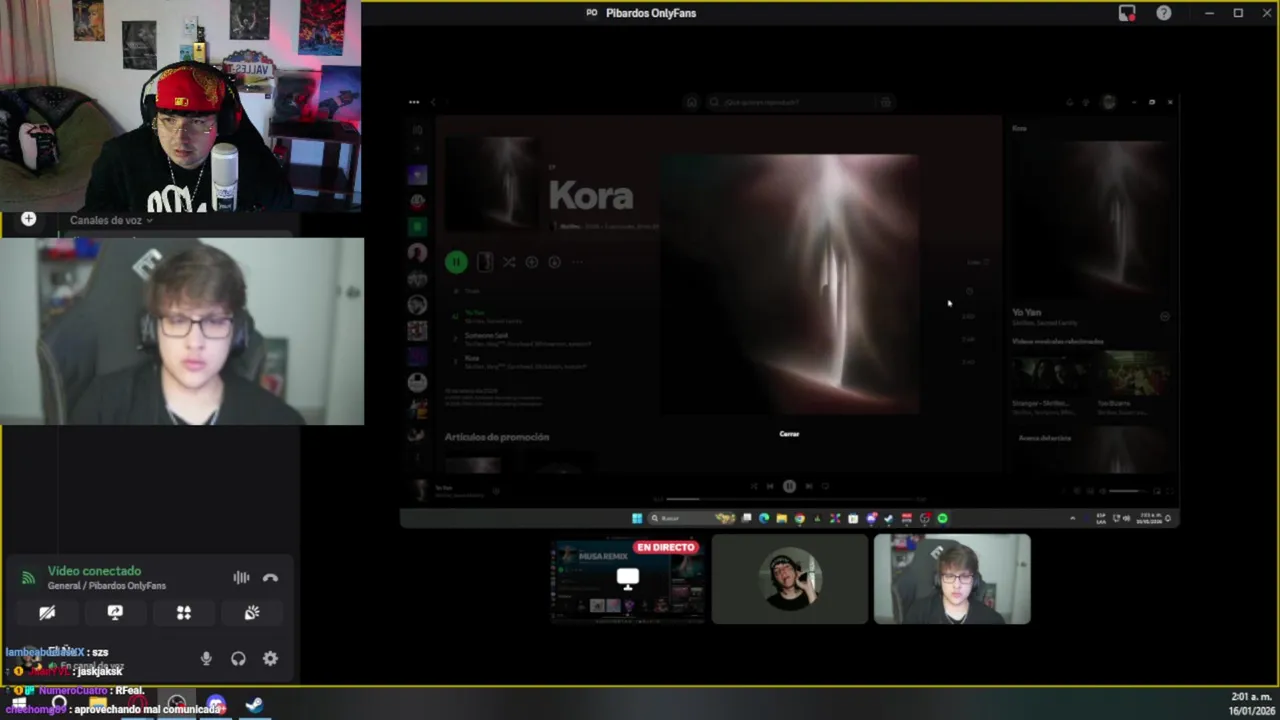The height and width of the screenshot is (720, 1280).
Task: Select the webcam participant tile with glasses
Action: tap(952, 579)
